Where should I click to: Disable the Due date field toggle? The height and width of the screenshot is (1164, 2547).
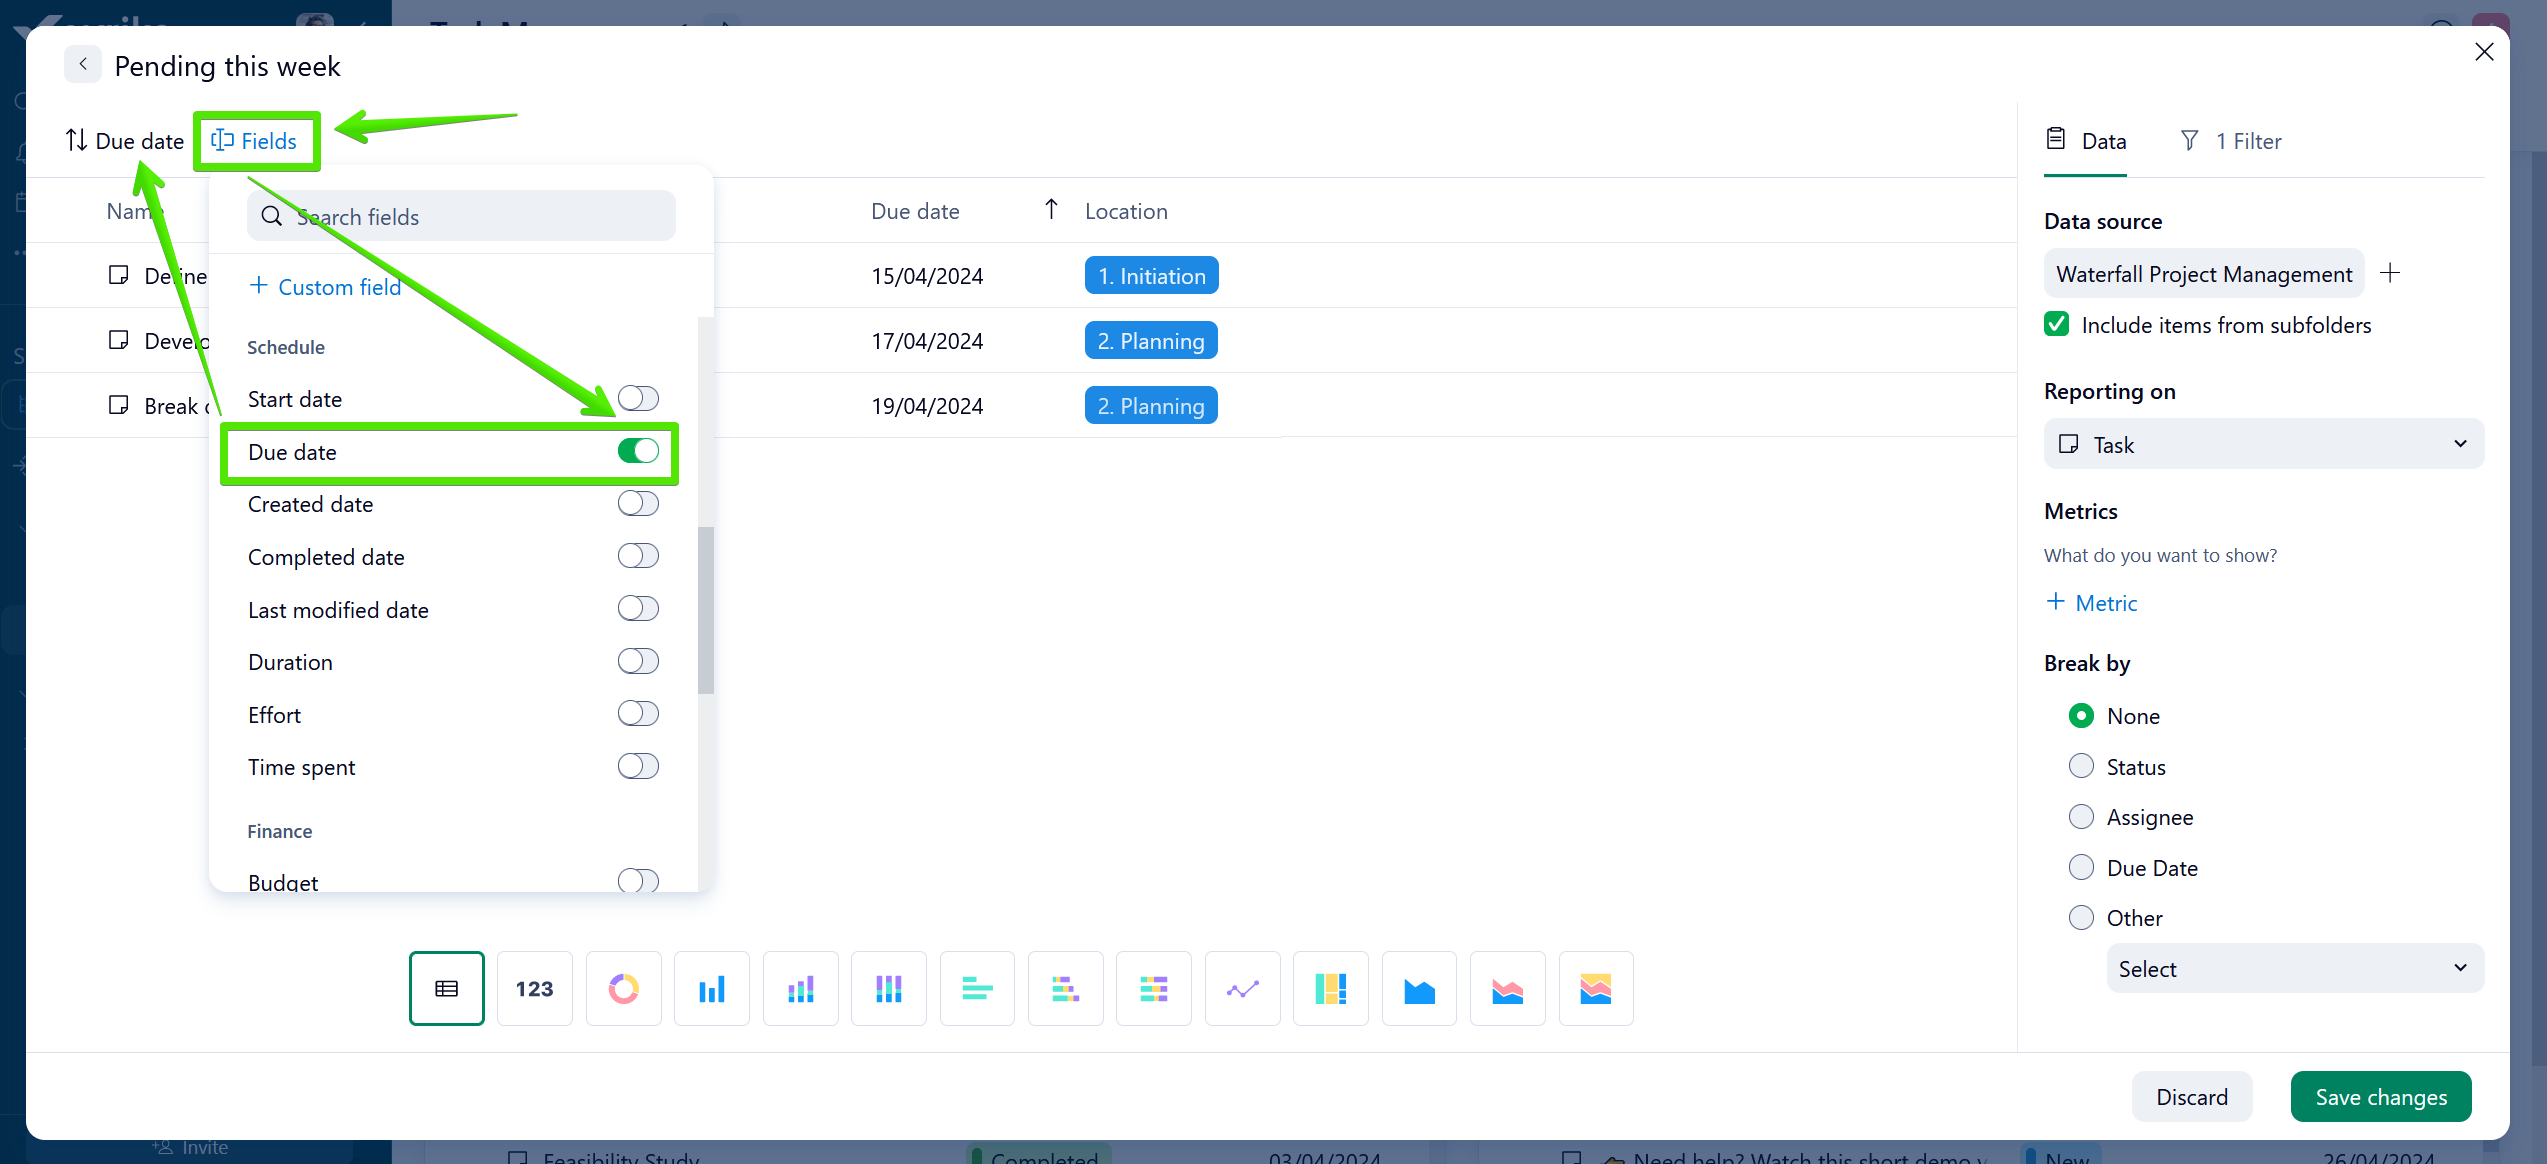tap(638, 451)
